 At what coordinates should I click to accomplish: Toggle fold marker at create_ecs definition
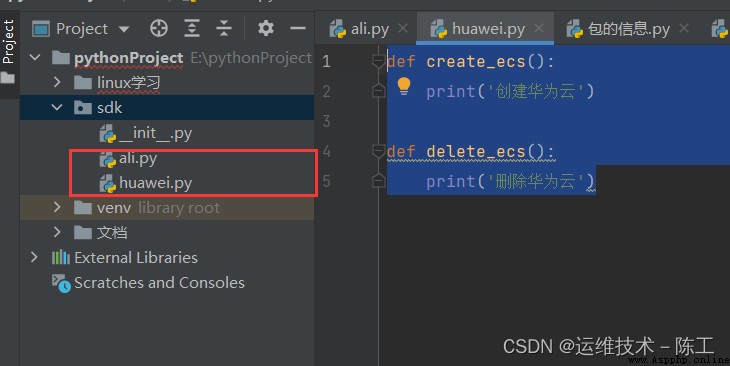[379, 61]
